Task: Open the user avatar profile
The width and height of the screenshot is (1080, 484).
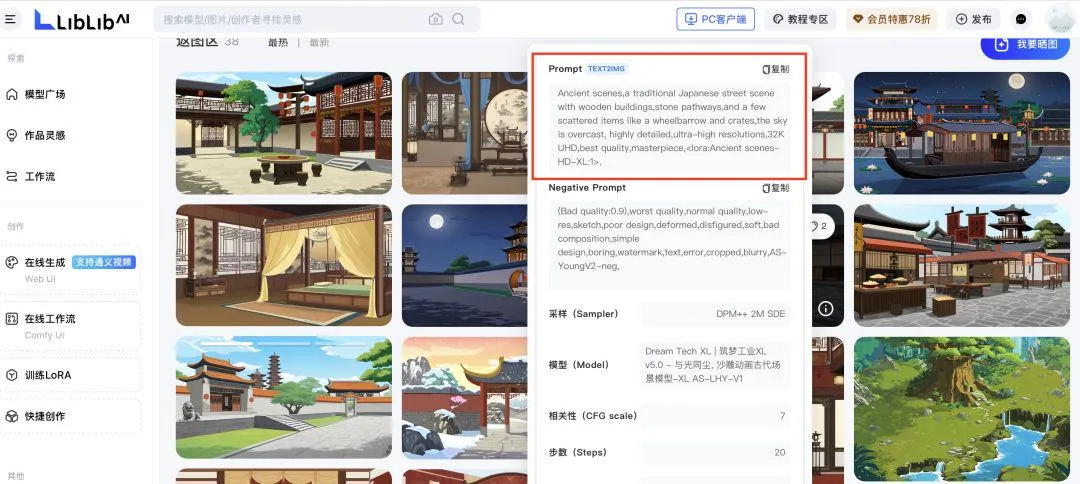Action: [1059, 19]
